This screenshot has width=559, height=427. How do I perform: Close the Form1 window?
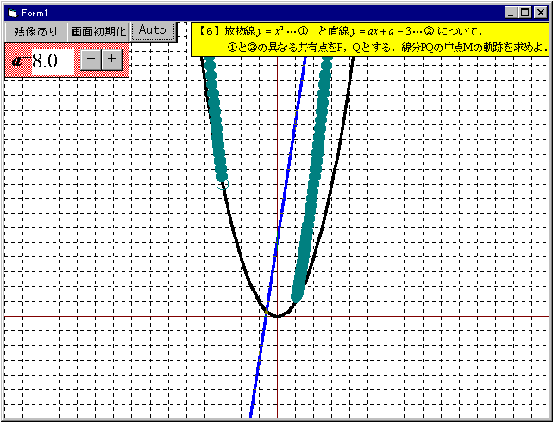(540, 13)
